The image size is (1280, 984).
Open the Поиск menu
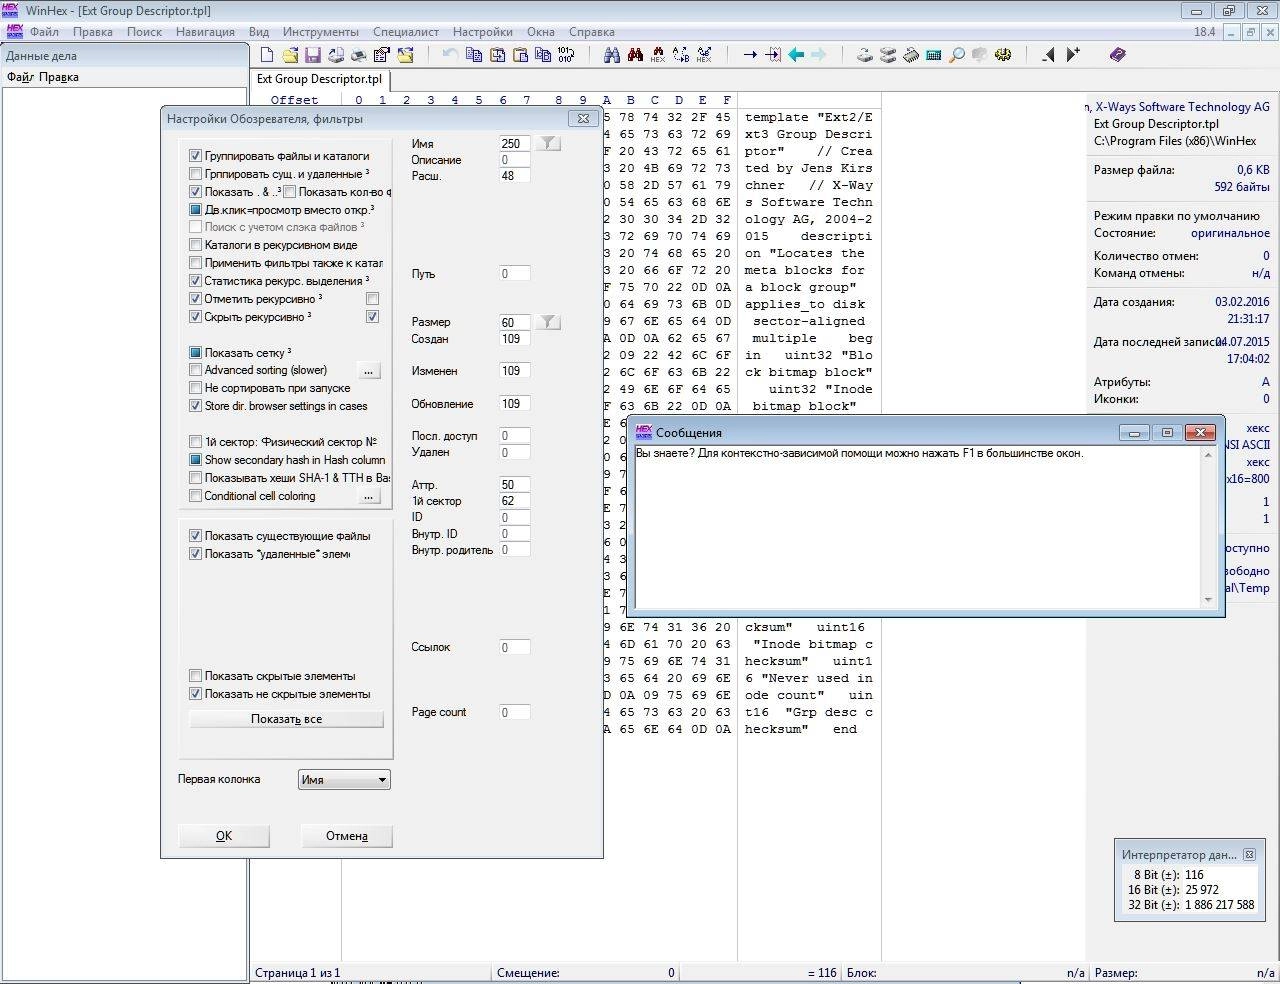pos(144,32)
